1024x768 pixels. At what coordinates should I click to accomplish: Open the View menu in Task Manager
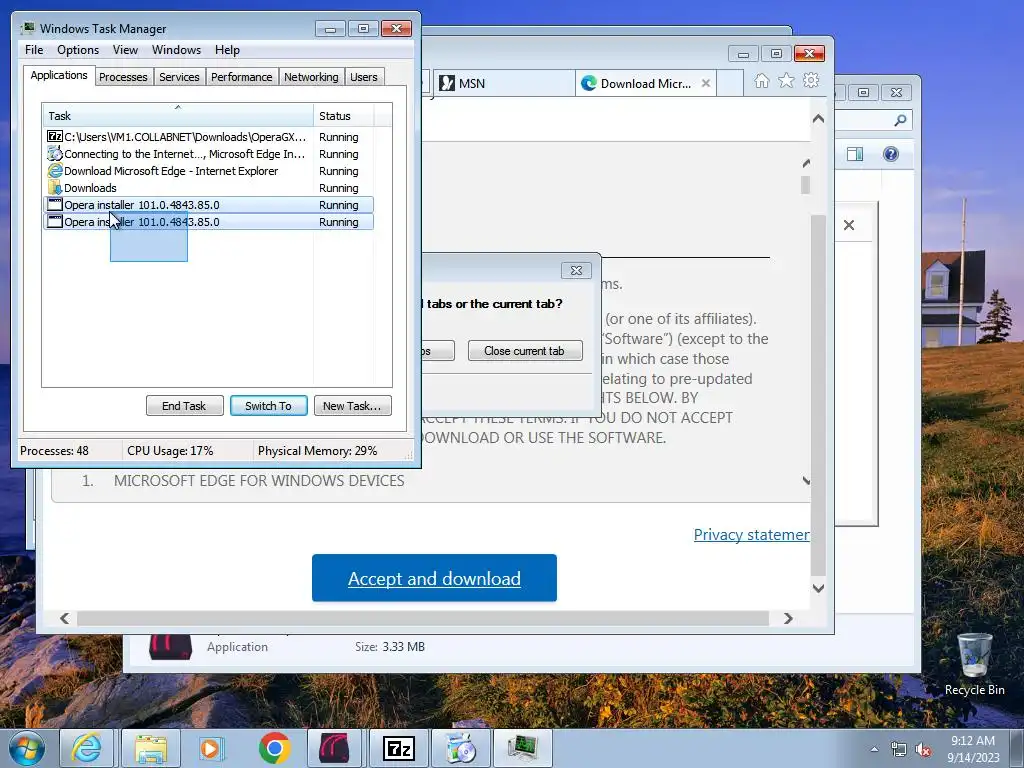125,50
